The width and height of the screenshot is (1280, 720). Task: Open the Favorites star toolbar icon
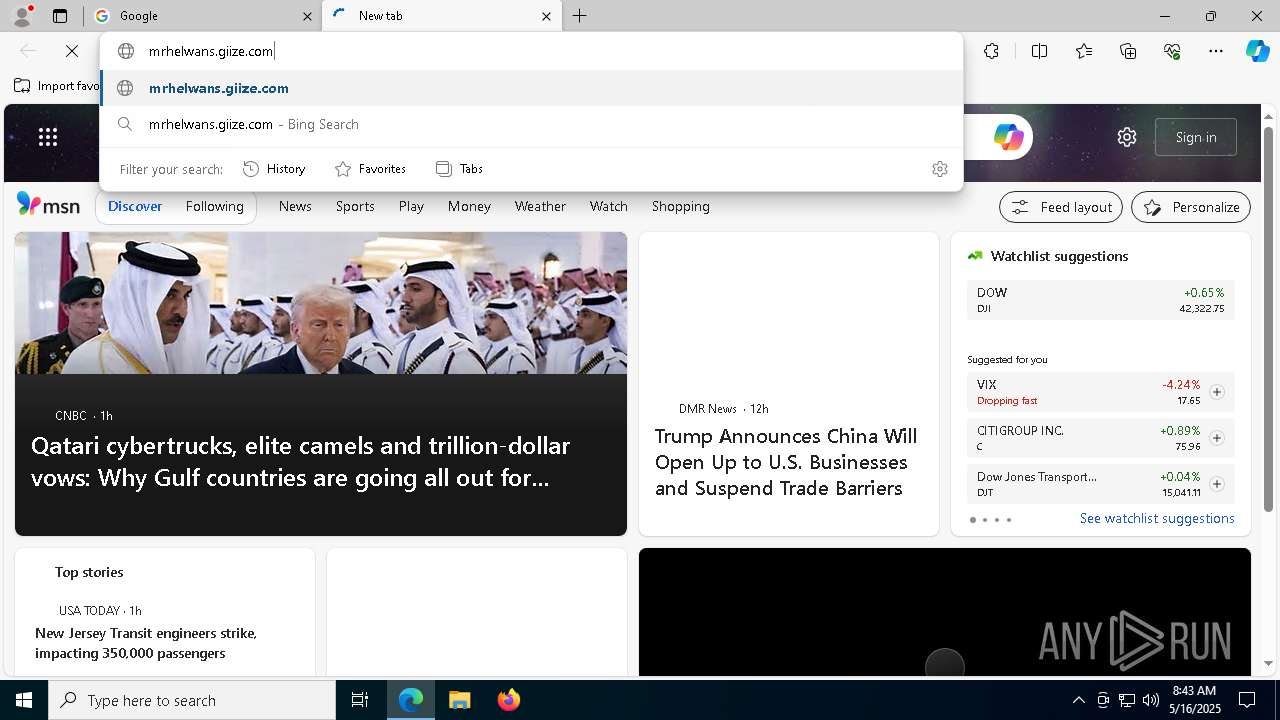(1084, 51)
